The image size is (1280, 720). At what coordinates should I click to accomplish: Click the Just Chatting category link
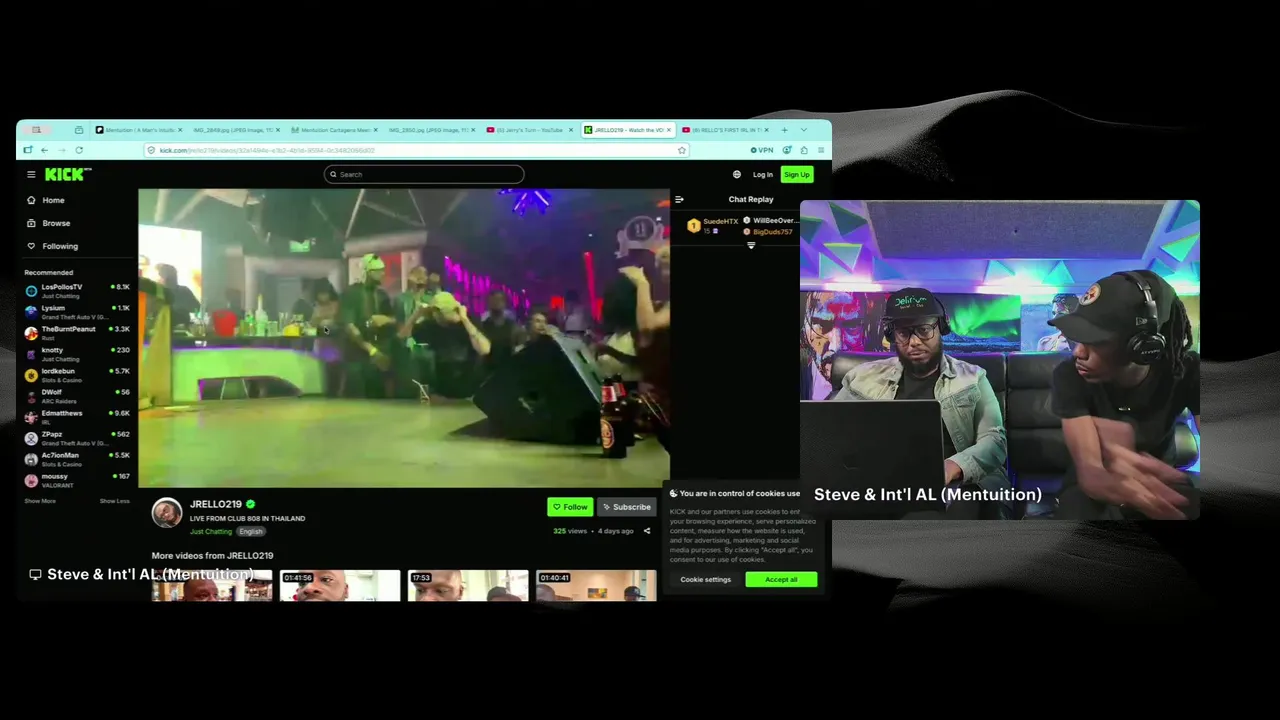(x=210, y=531)
